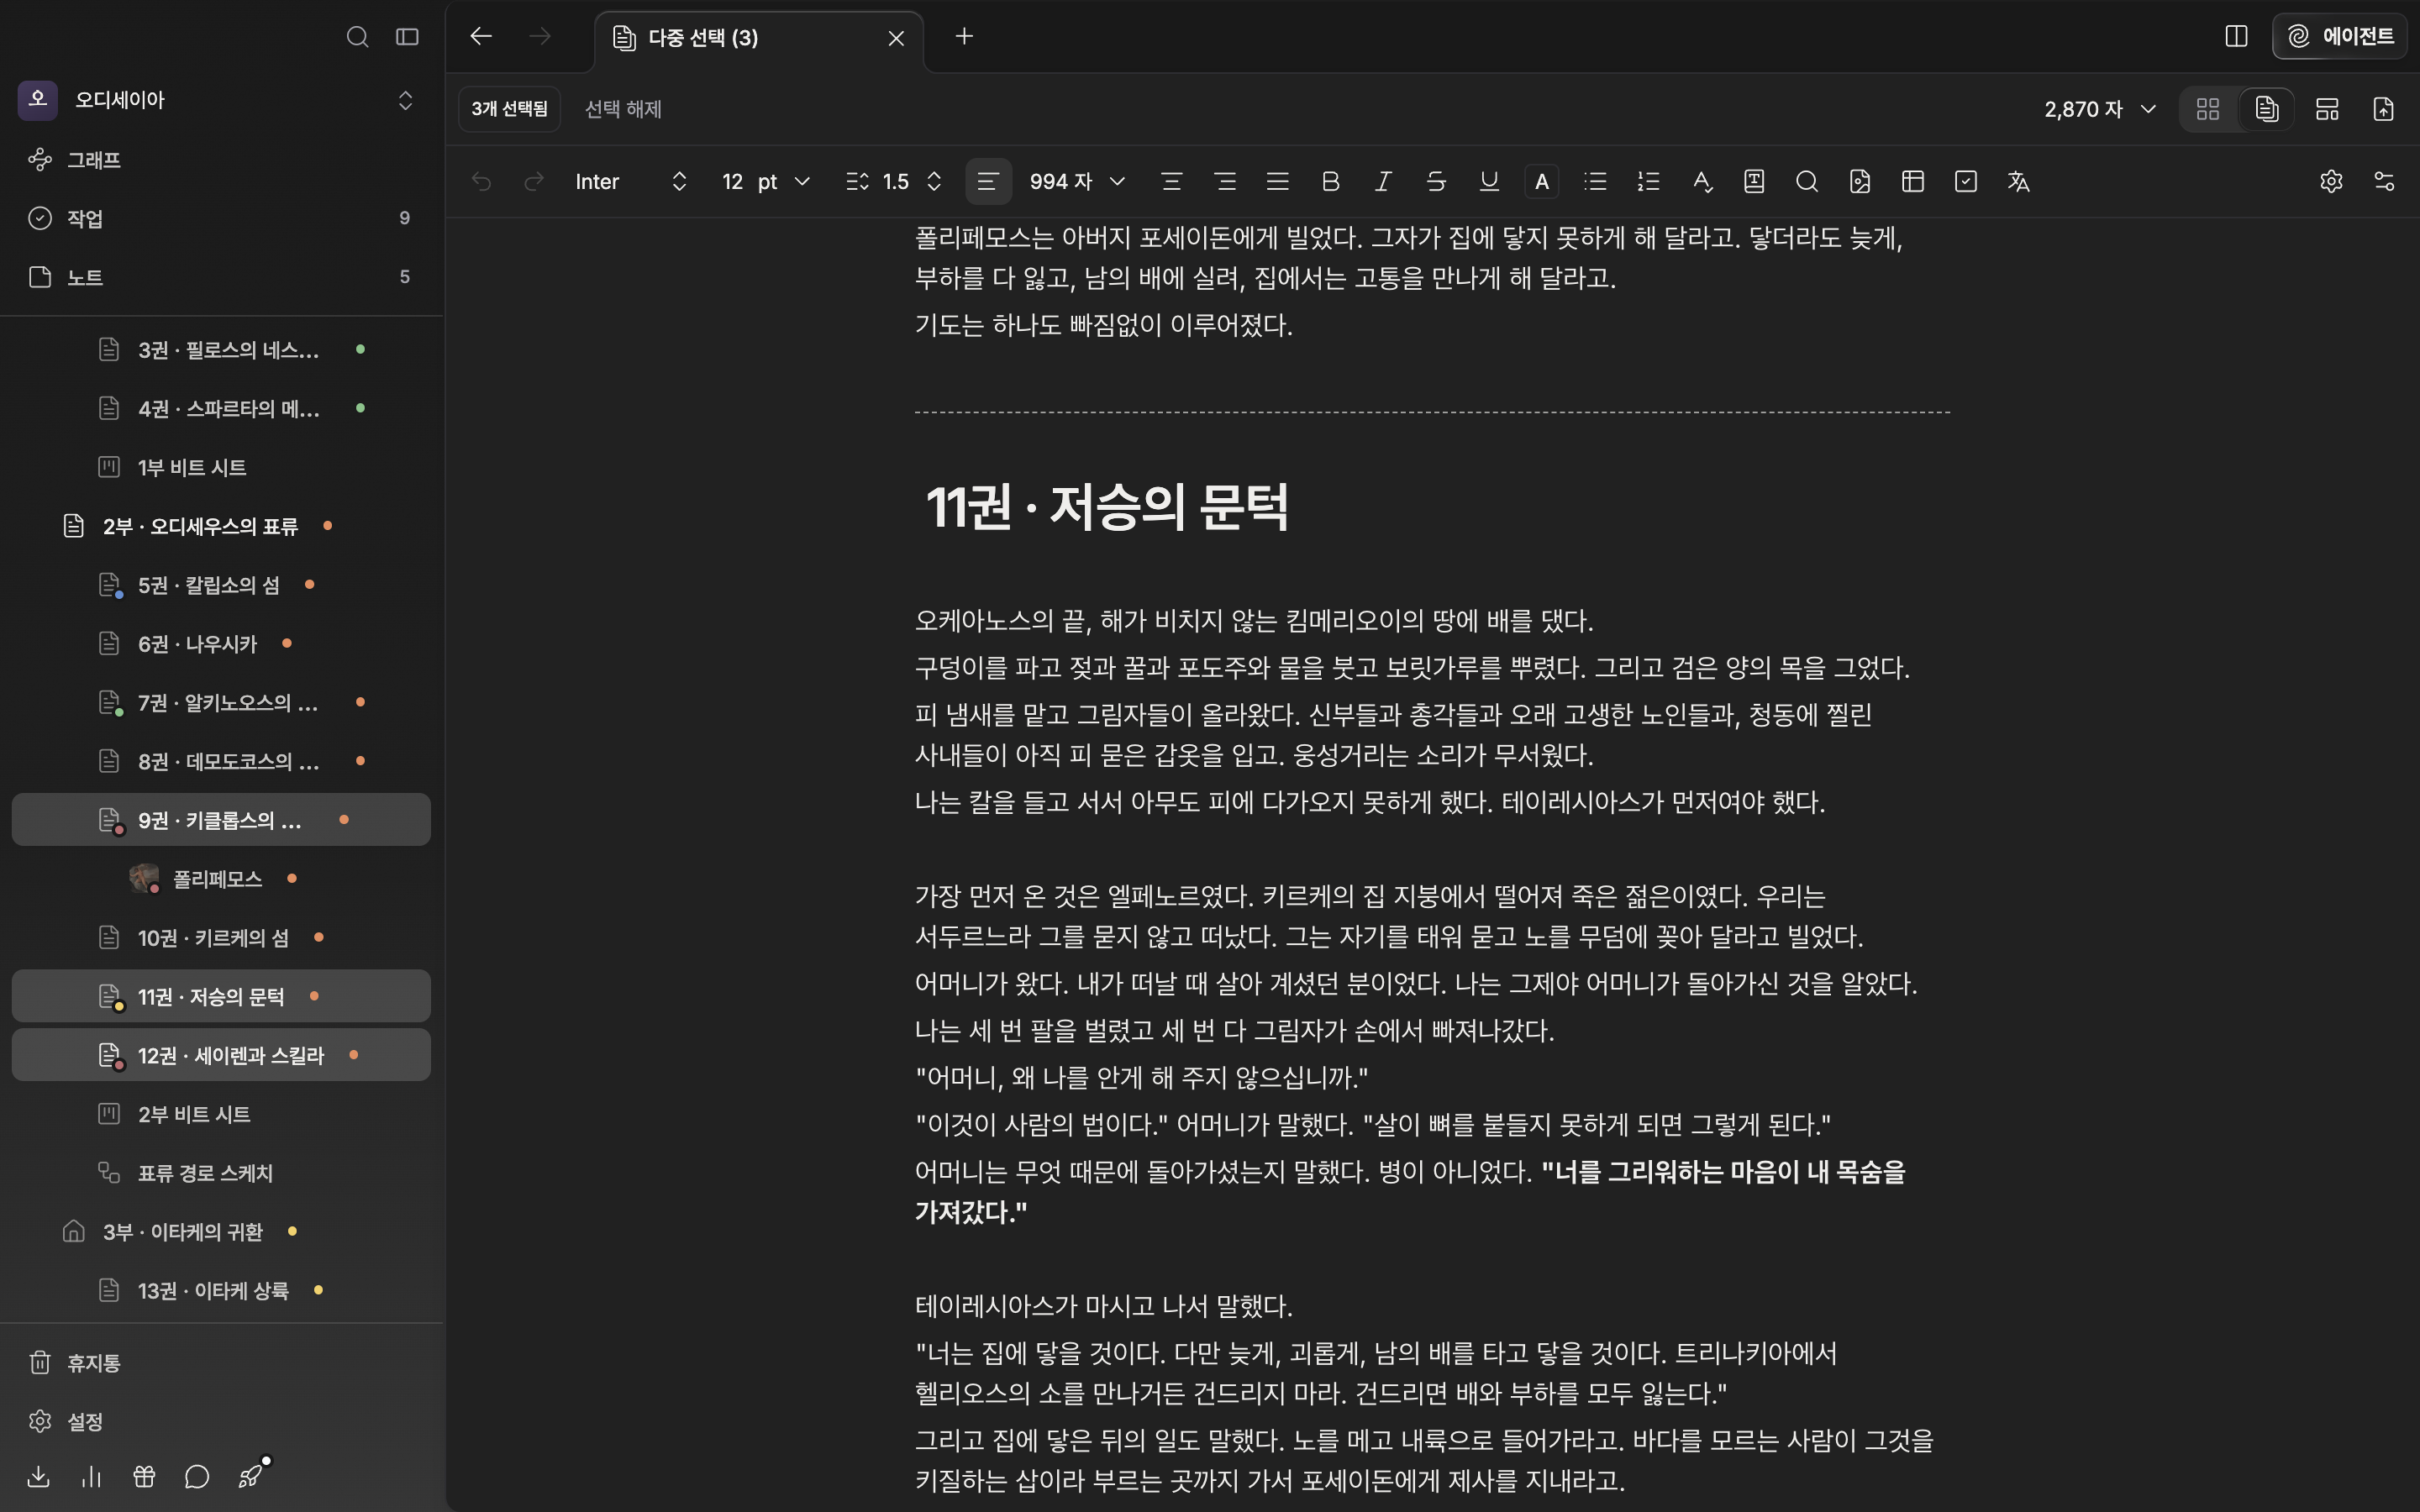Viewport: 2420px width, 1512px height.
Task: Toggle bold formatting
Action: (1330, 181)
